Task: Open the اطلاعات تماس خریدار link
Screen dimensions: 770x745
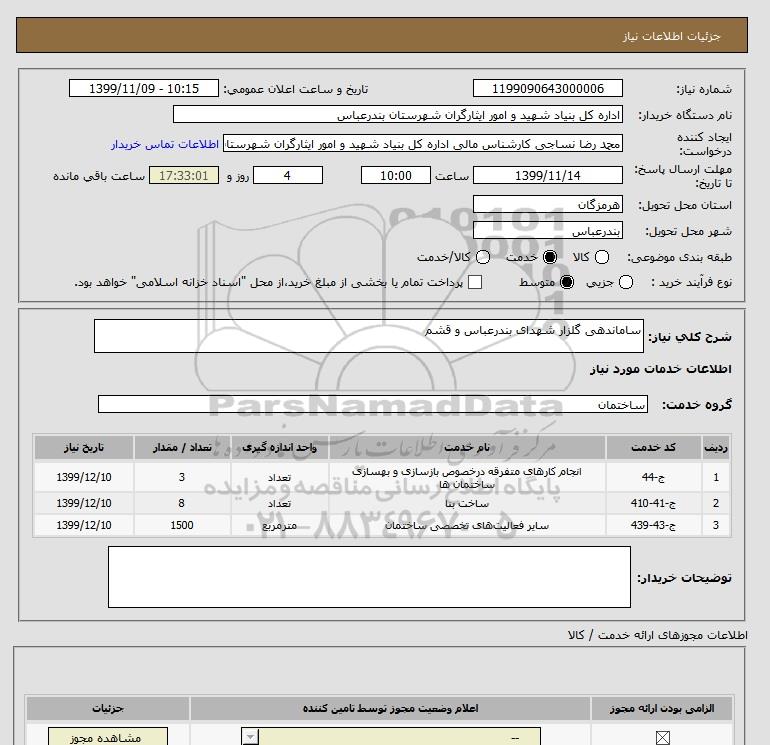Action: pyautogui.click(x=165, y=144)
